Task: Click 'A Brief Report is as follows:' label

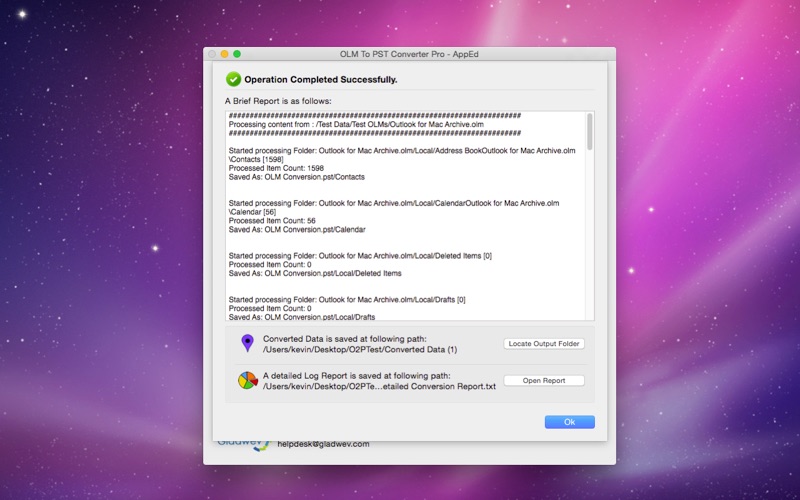Action: coord(278,101)
